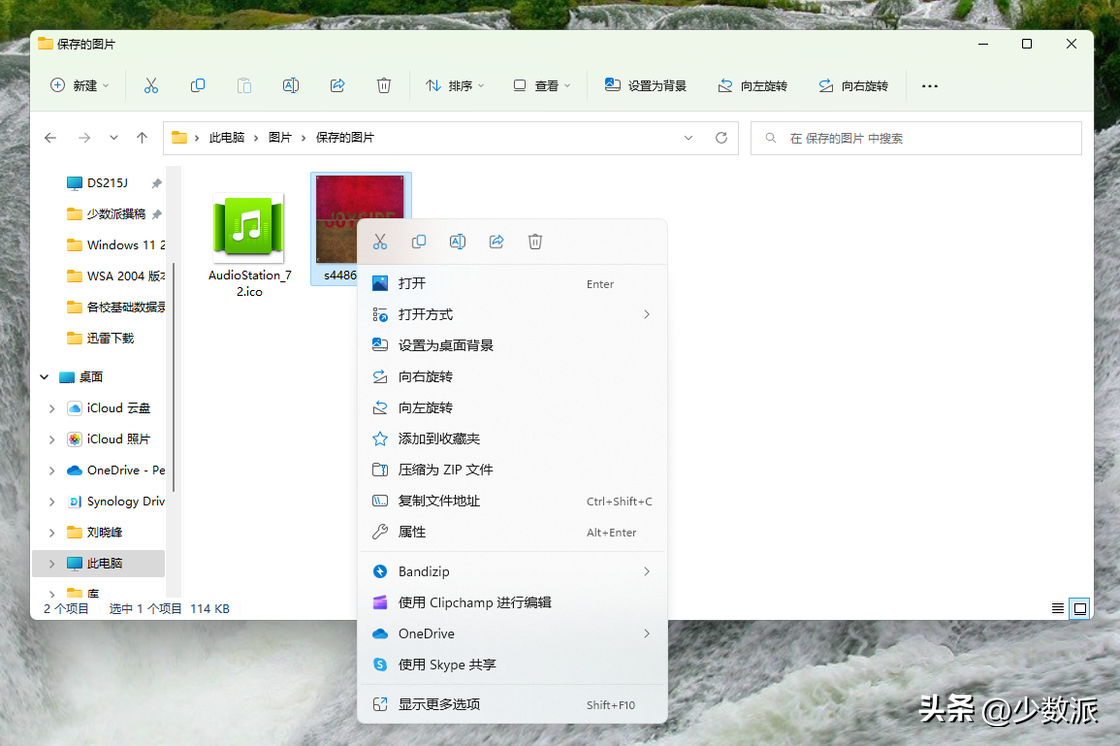
Task: Click the toolbar delete trash icon
Action: tap(384, 86)
